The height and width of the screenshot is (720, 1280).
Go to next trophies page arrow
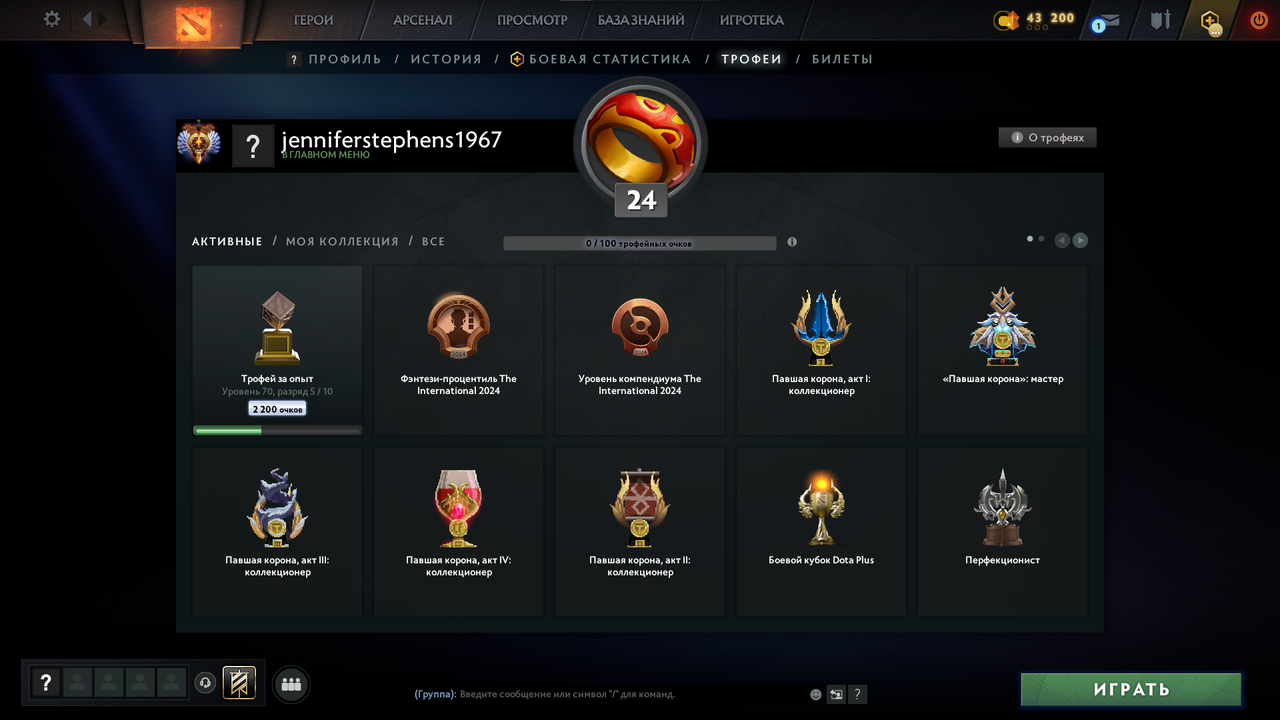tap(1080, 240)
